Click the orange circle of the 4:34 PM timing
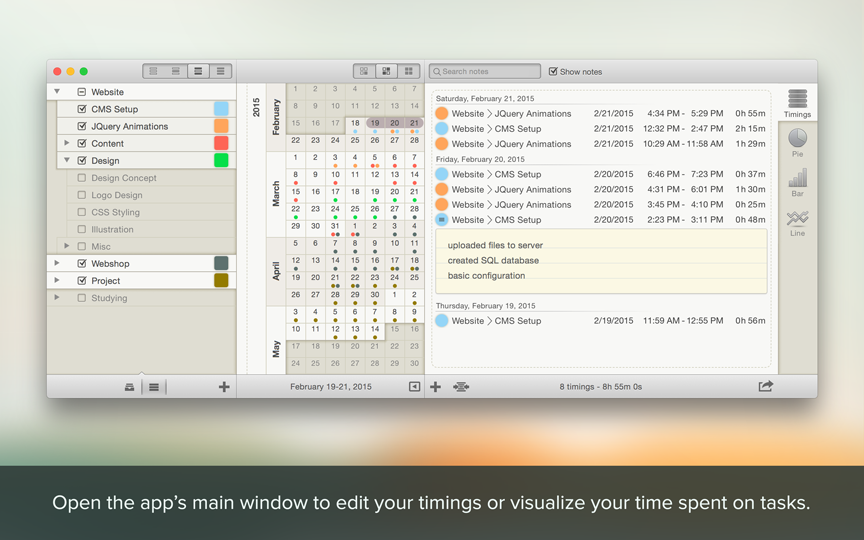This screenshot has width=864, height=540. point(441,114)
